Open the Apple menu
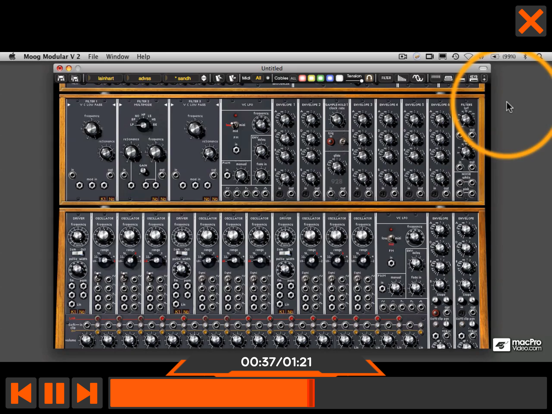The height and width of the screenshot is (414, 552). 13,56
